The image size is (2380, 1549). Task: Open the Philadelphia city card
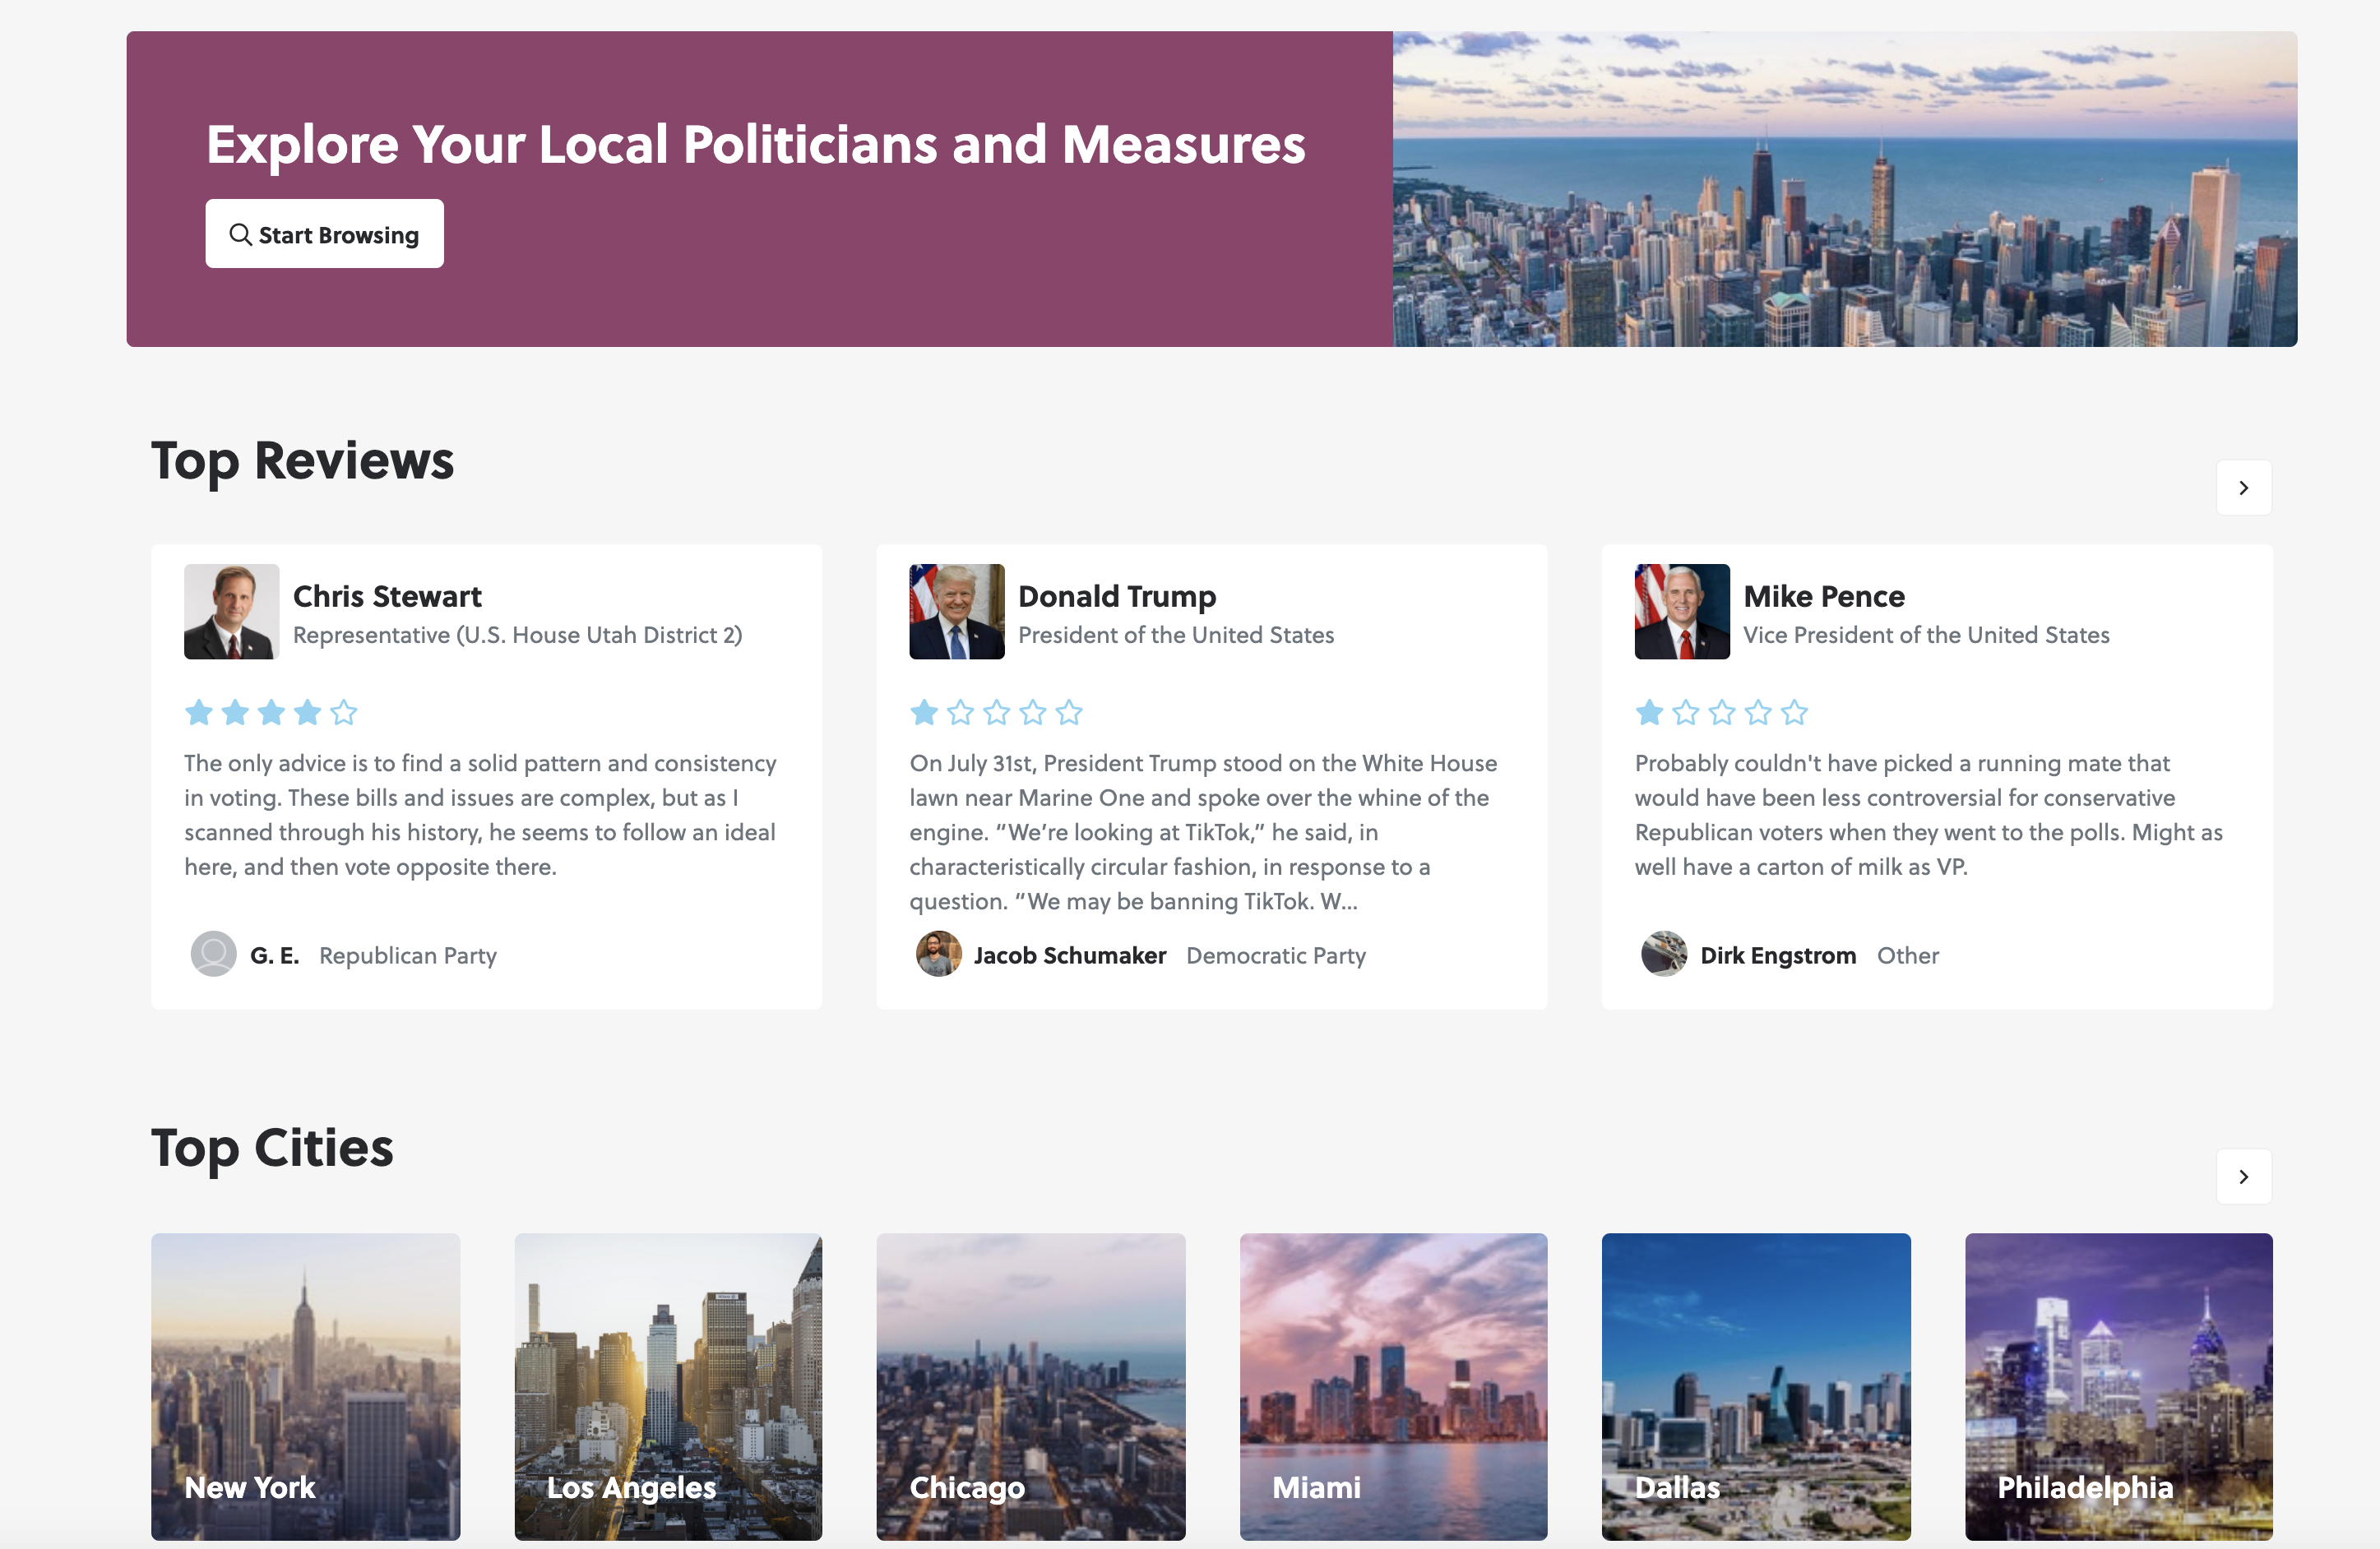pos(2118,1387)
